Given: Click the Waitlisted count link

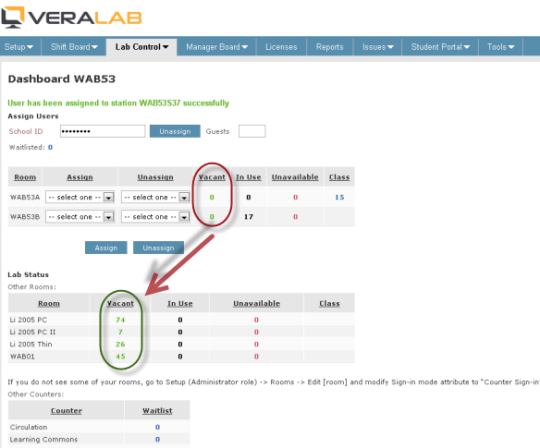Looking at the screenshot, I should pos(50,147).
